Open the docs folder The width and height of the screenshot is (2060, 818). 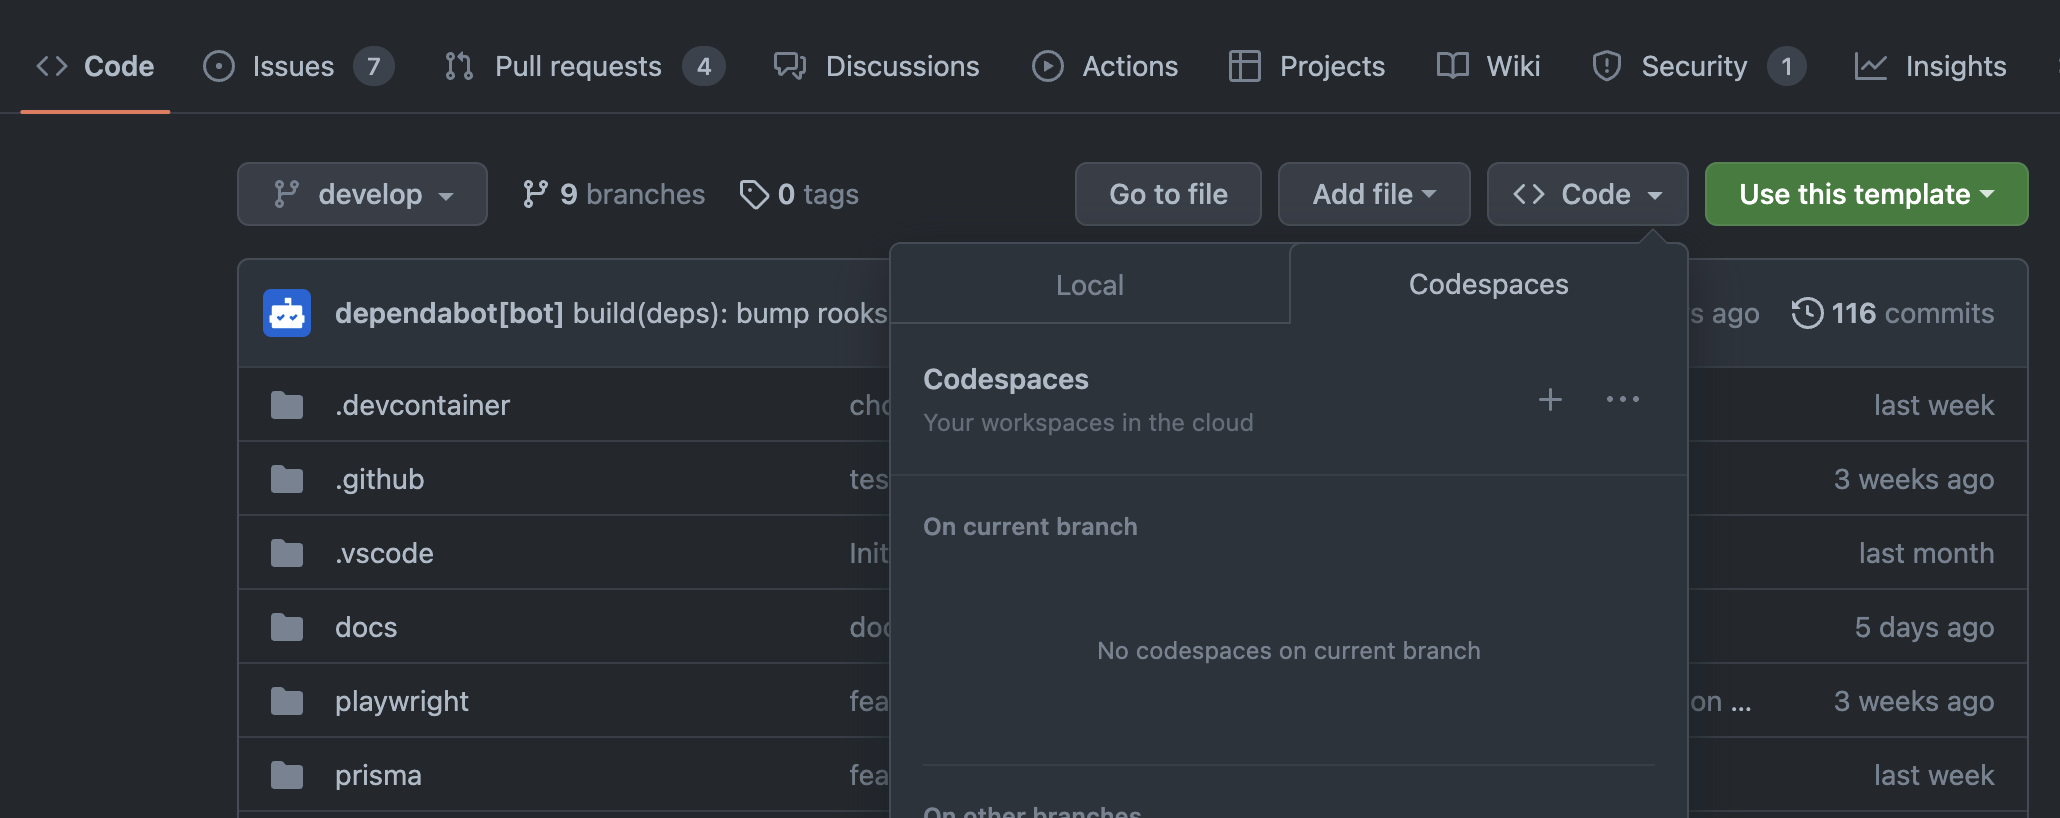pos(366,627)
